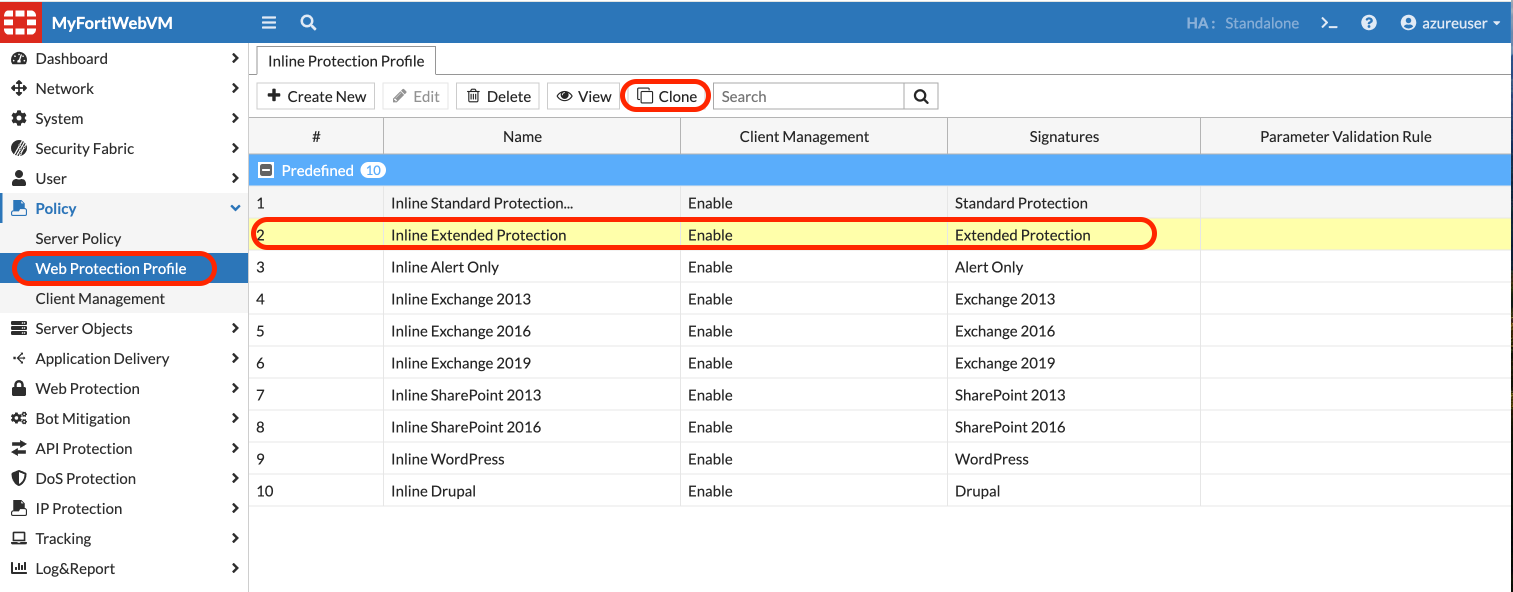The width and height of the screenshot is (1513, 592).
Task: Expand the Dashboard menu chevron
Action: tap(235, 59)
